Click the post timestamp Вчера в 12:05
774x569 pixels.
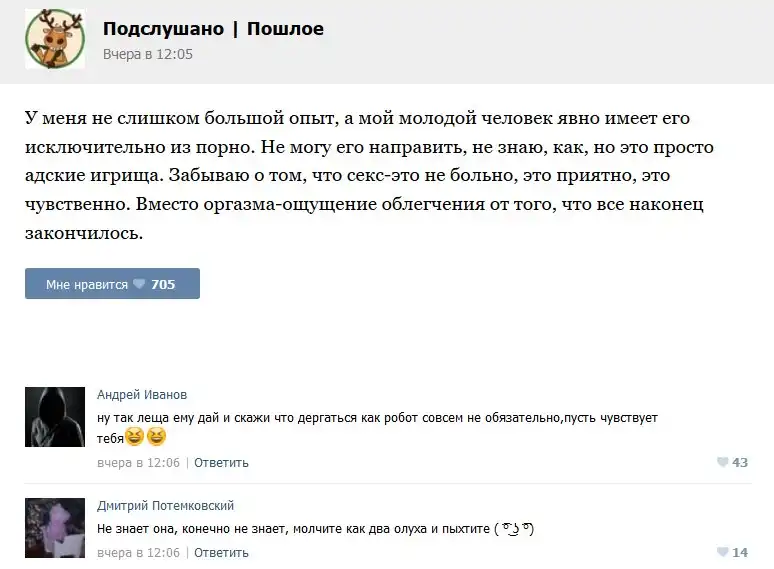[x=147, y=54]
